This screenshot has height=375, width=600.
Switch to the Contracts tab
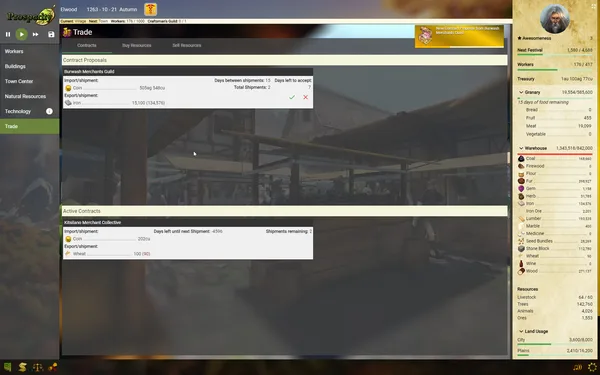tap(86, 46)
